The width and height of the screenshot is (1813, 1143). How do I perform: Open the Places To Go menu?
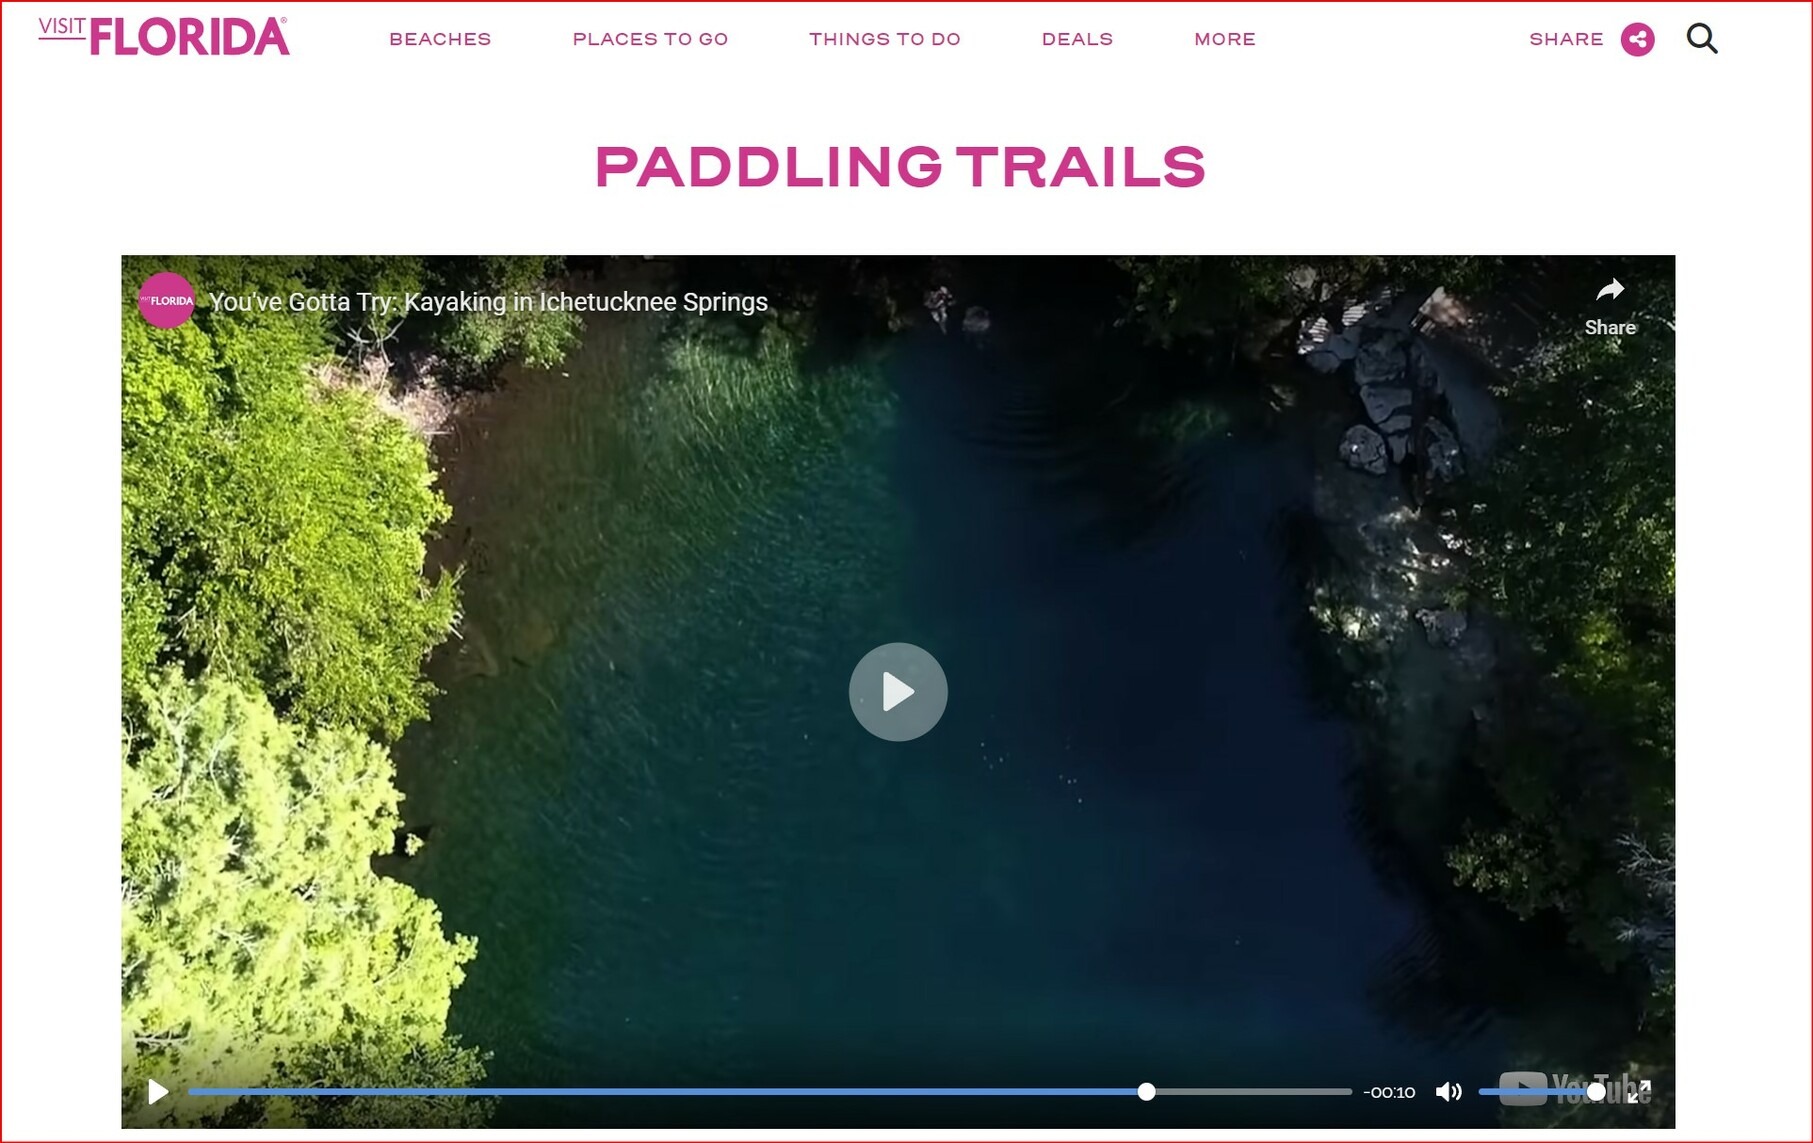pos(650,39)
